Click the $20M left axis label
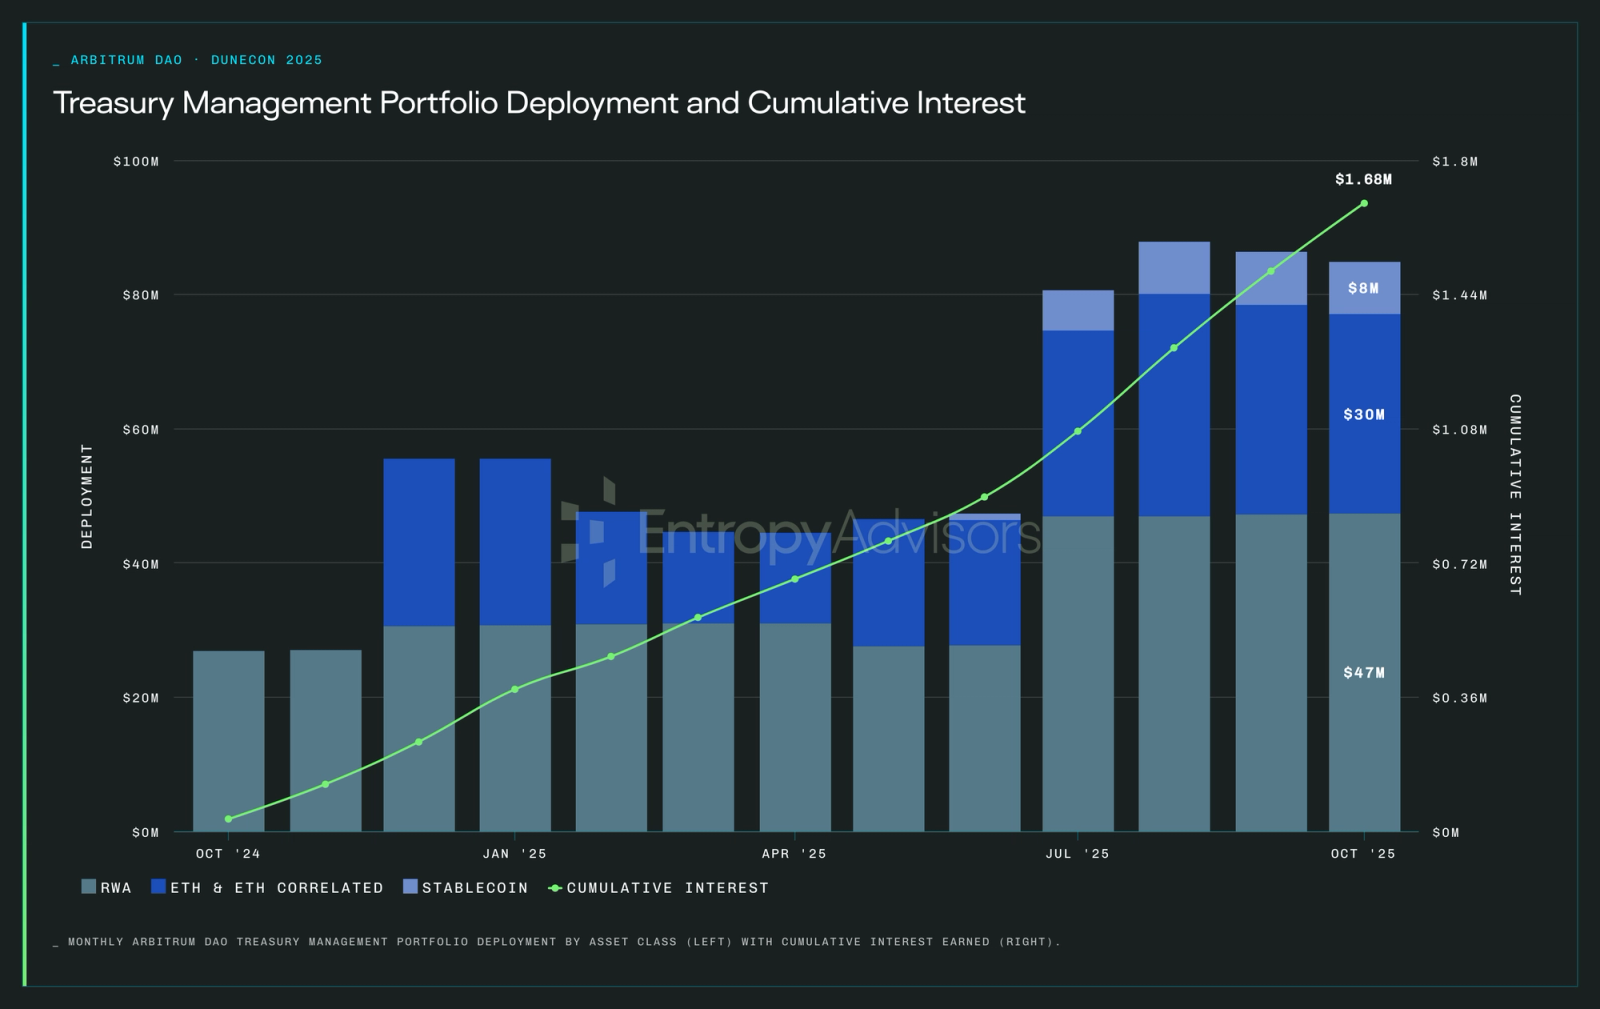 click(141, 698)
